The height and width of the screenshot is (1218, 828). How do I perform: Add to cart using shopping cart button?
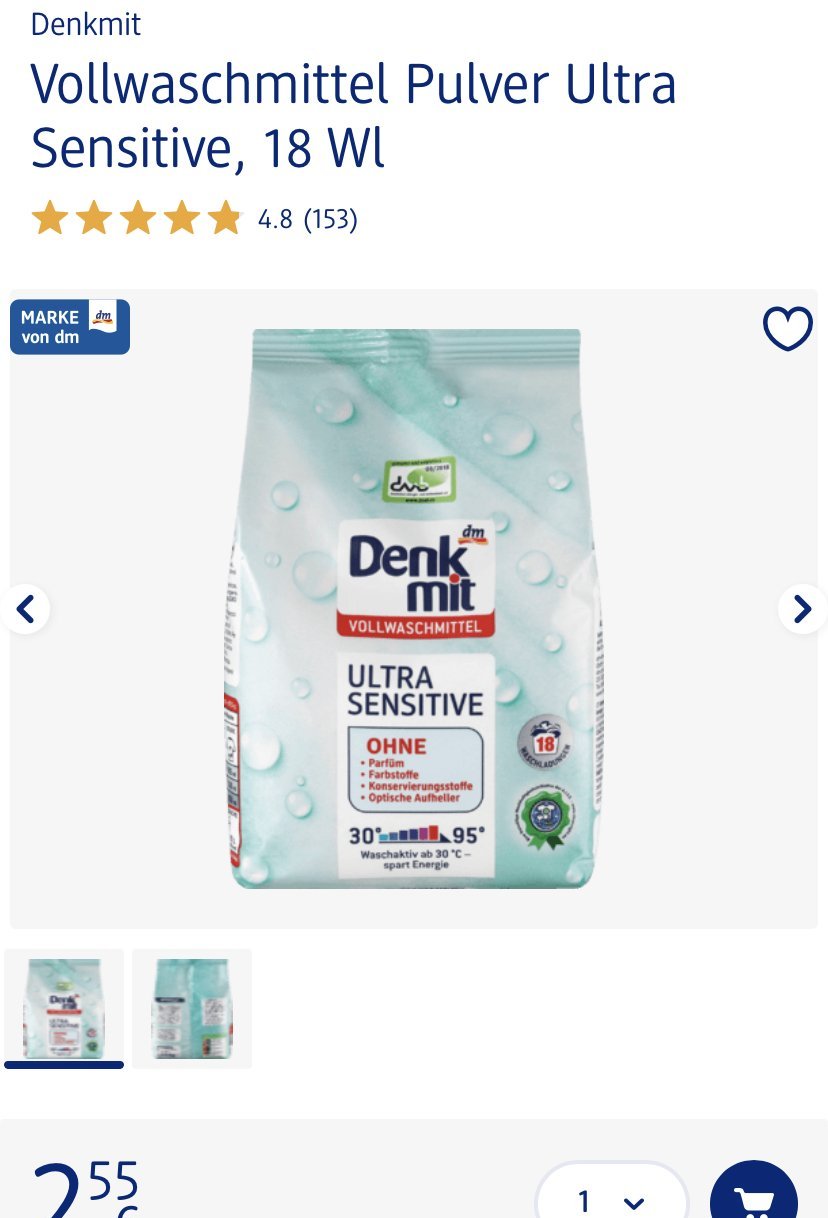click(754, 1195)
